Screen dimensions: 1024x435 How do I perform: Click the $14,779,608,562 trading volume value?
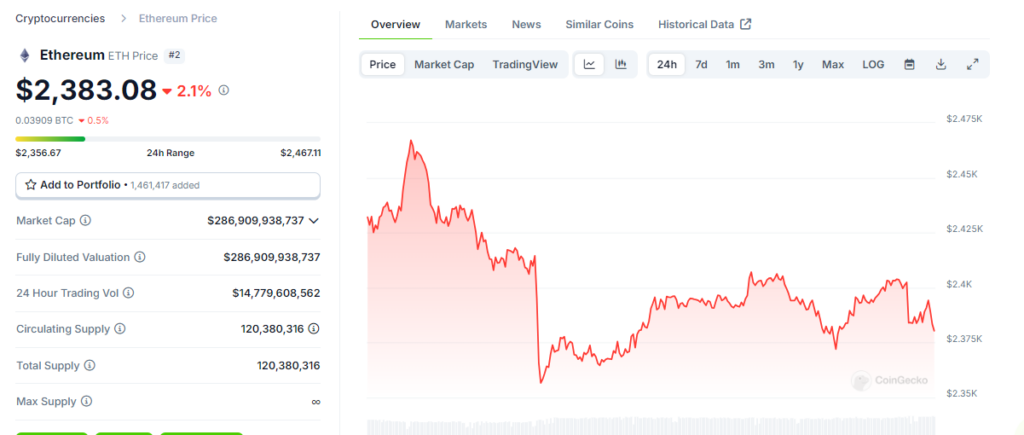(276, 293)
